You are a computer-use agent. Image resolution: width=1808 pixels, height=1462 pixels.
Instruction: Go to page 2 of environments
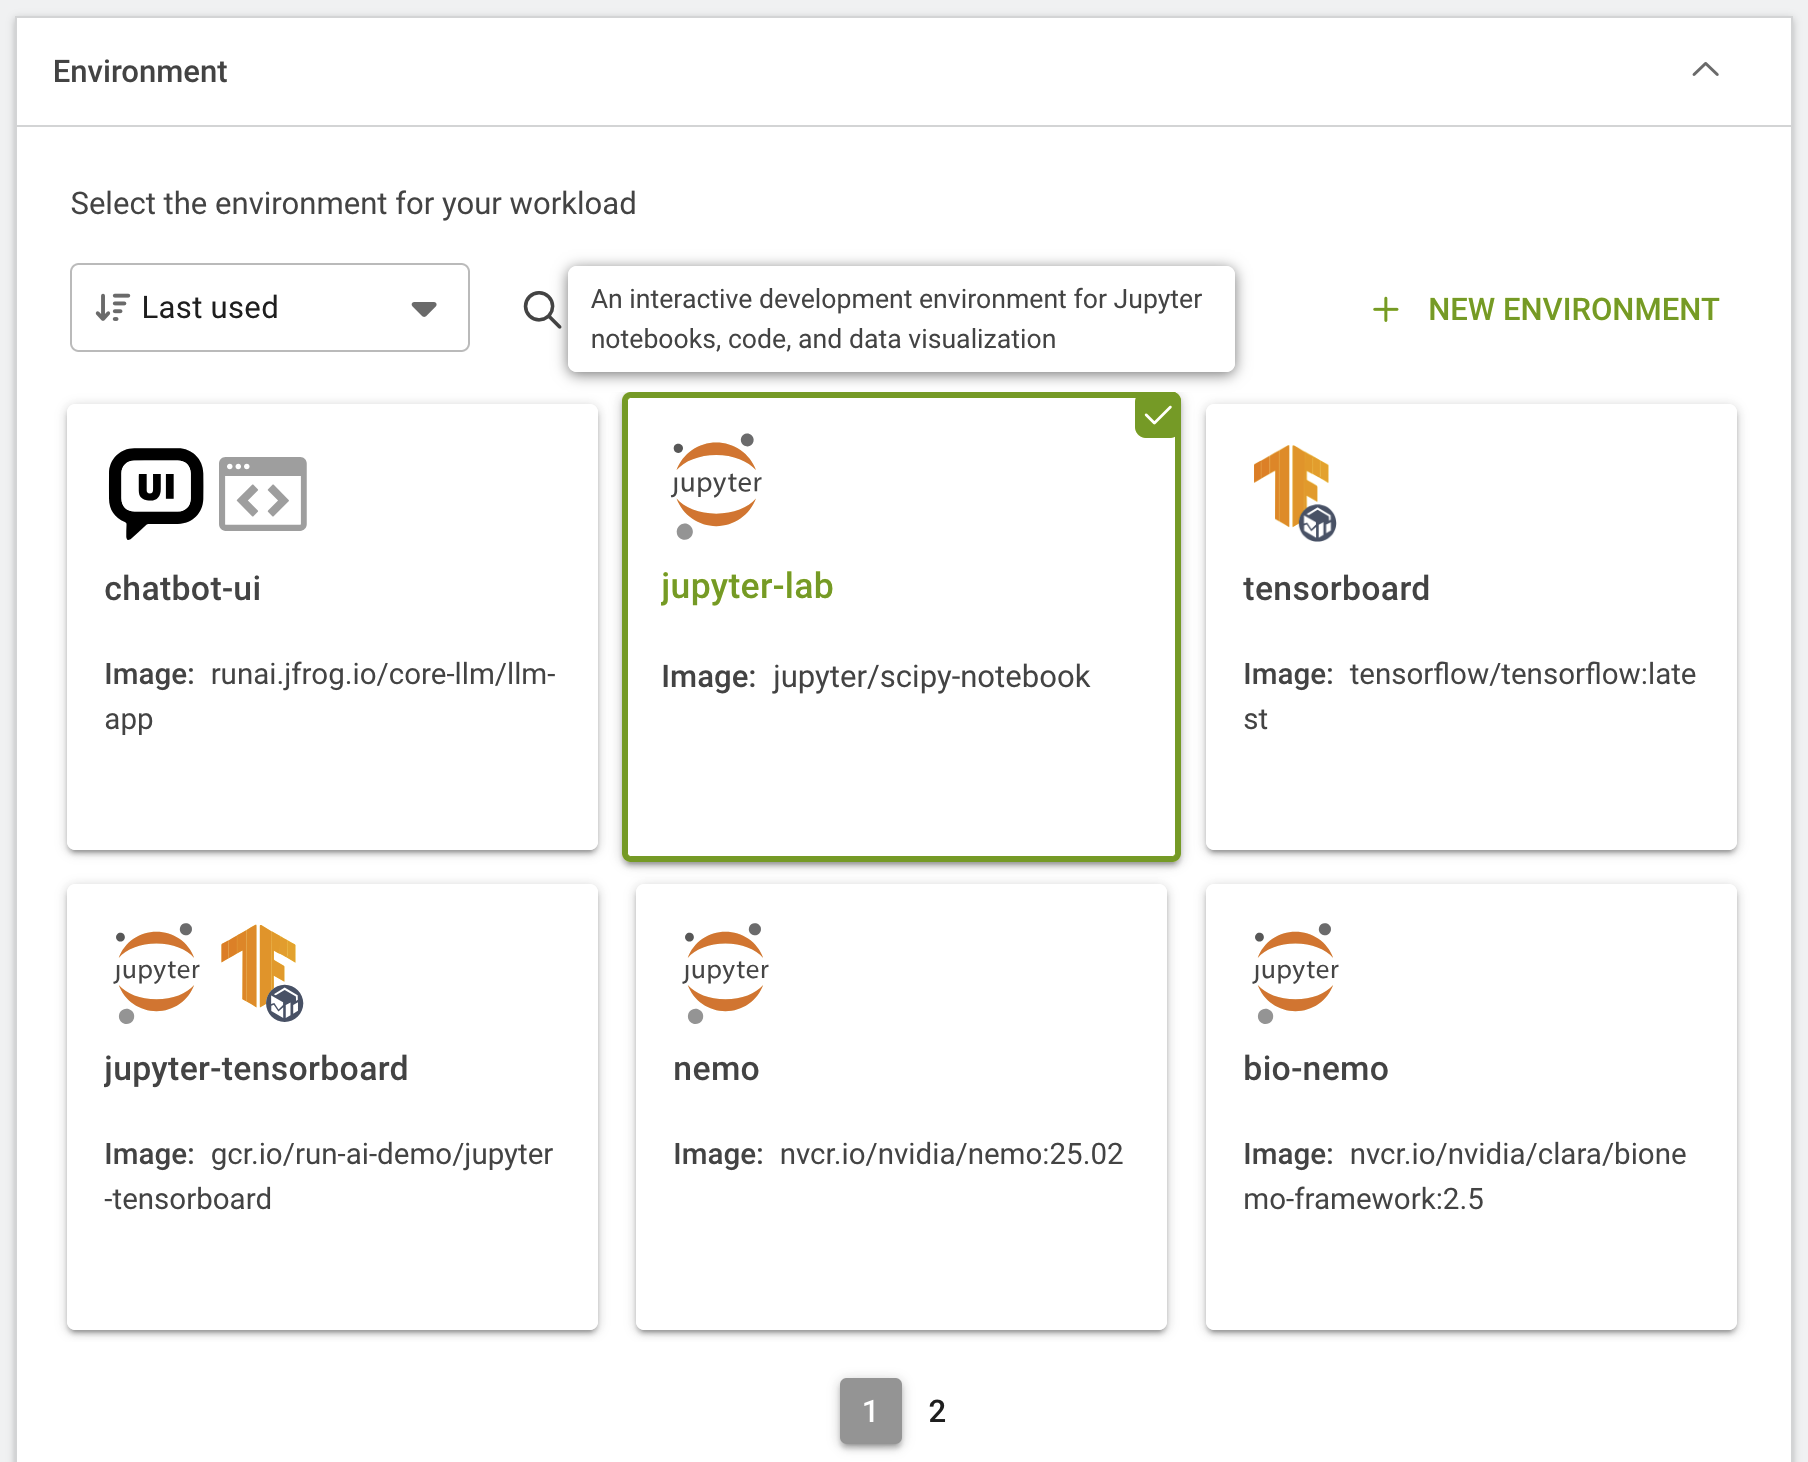937,1411
